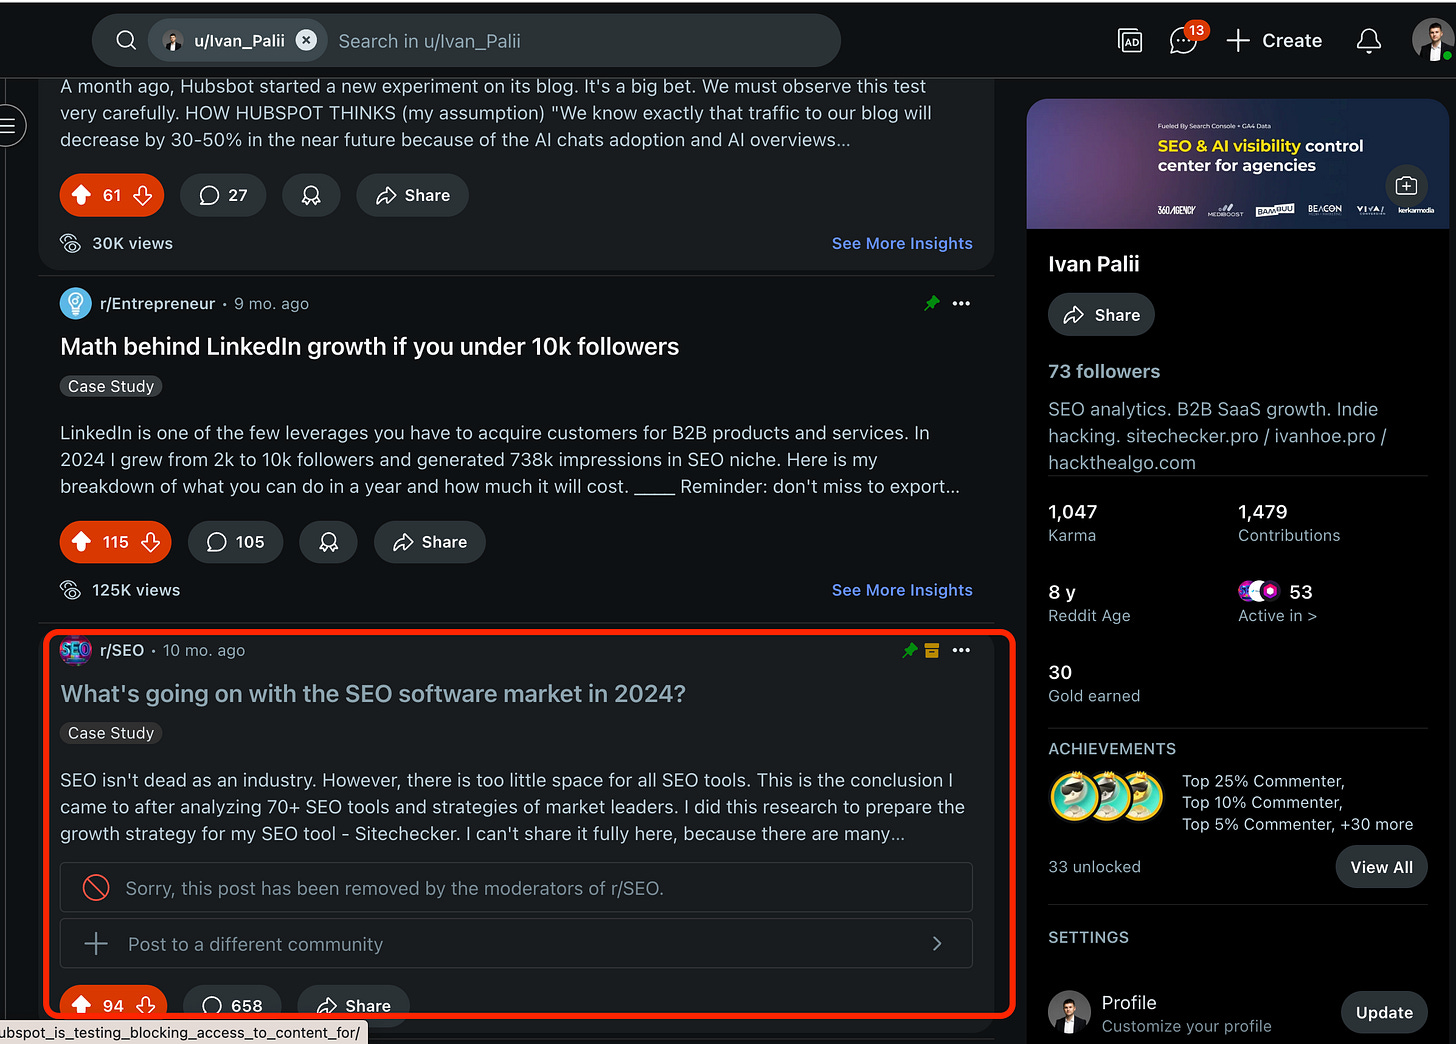This screenshot has height=1044, width=1456.
Task: Downvote the SEO post with 94 votes
Action: [146, 1005]
